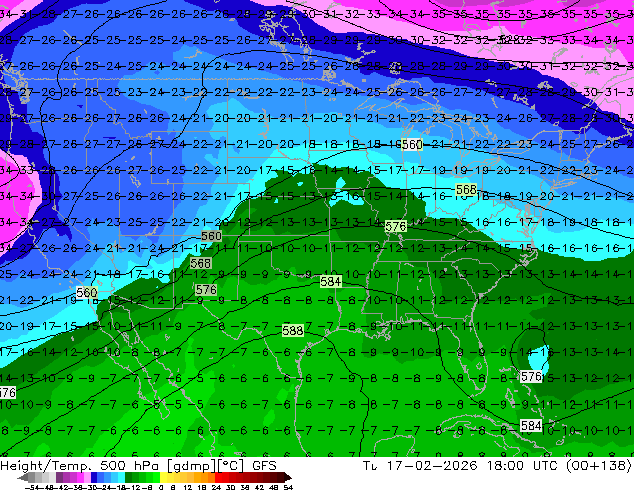Select the 560 label near the California coast

tap(87, 292)
